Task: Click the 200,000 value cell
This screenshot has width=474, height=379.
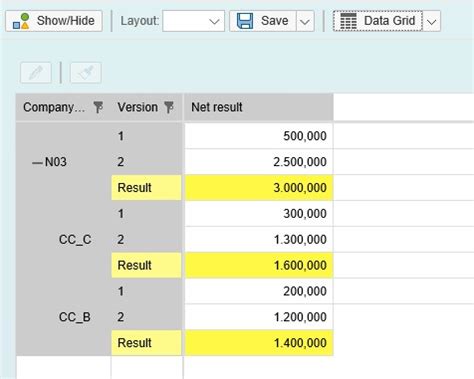Action: tap(259, 291)
